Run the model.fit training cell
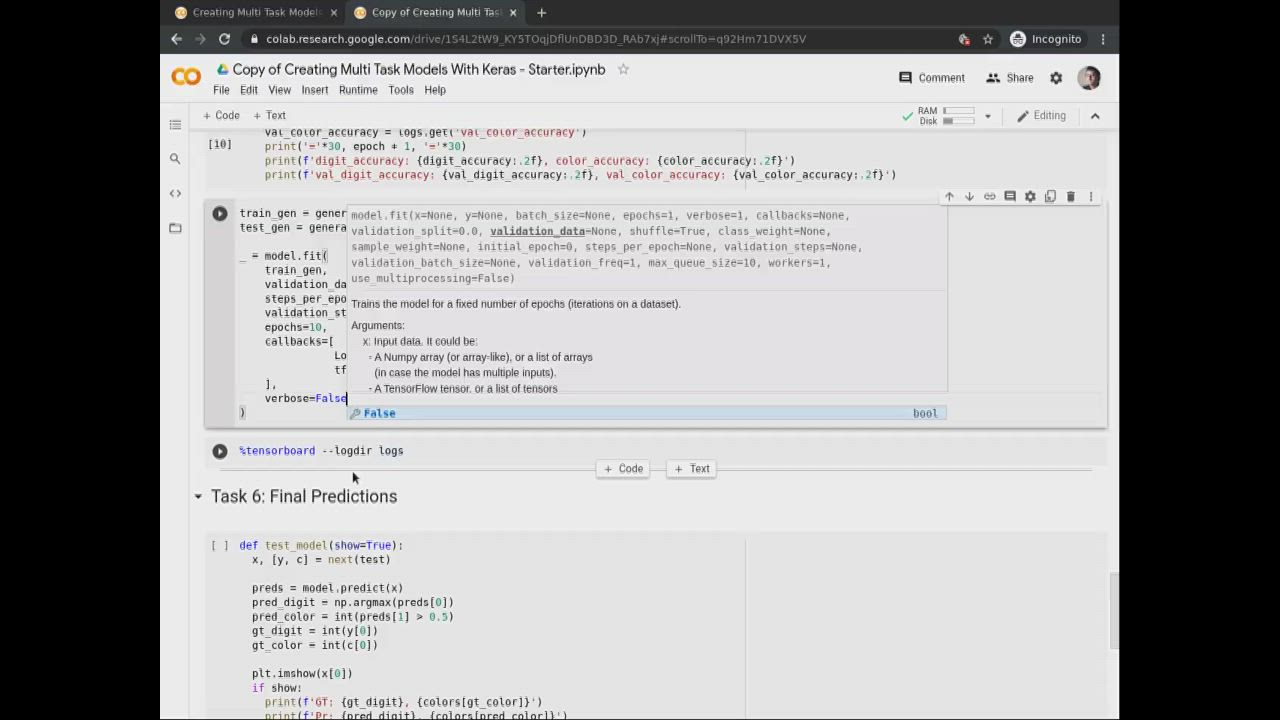The height and width of the screenshot is (720, 1280). point(220,214)
